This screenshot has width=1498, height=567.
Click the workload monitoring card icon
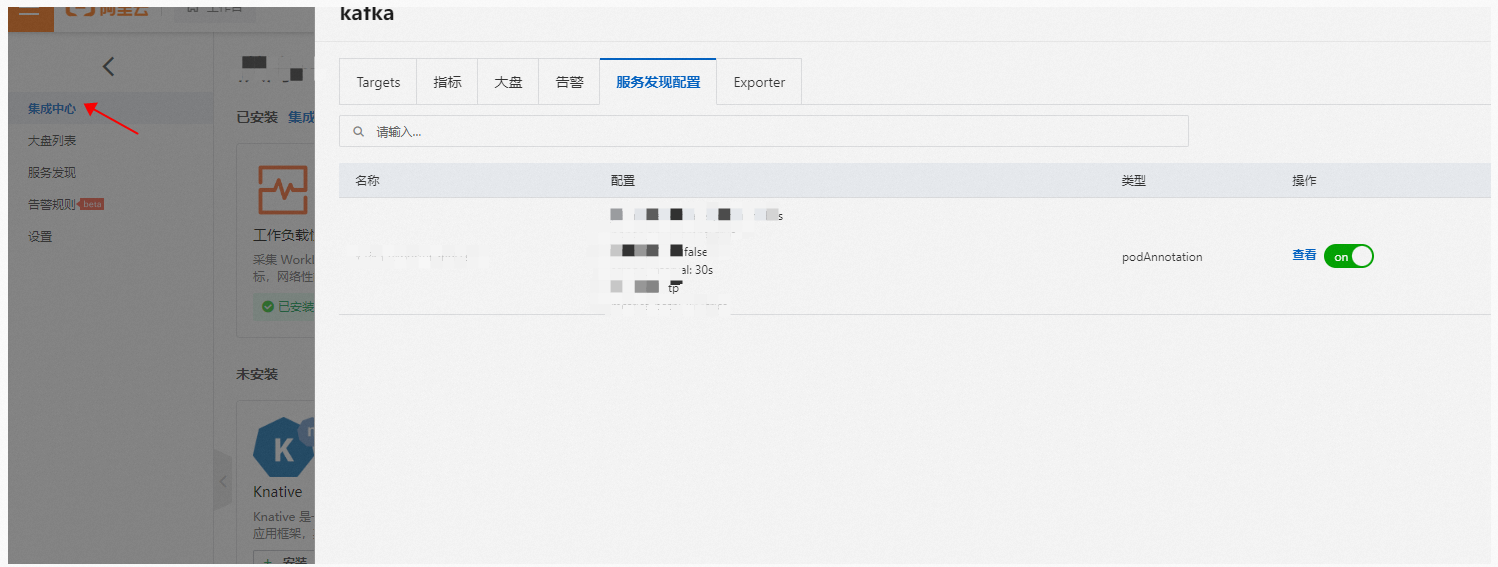(283, 190)
